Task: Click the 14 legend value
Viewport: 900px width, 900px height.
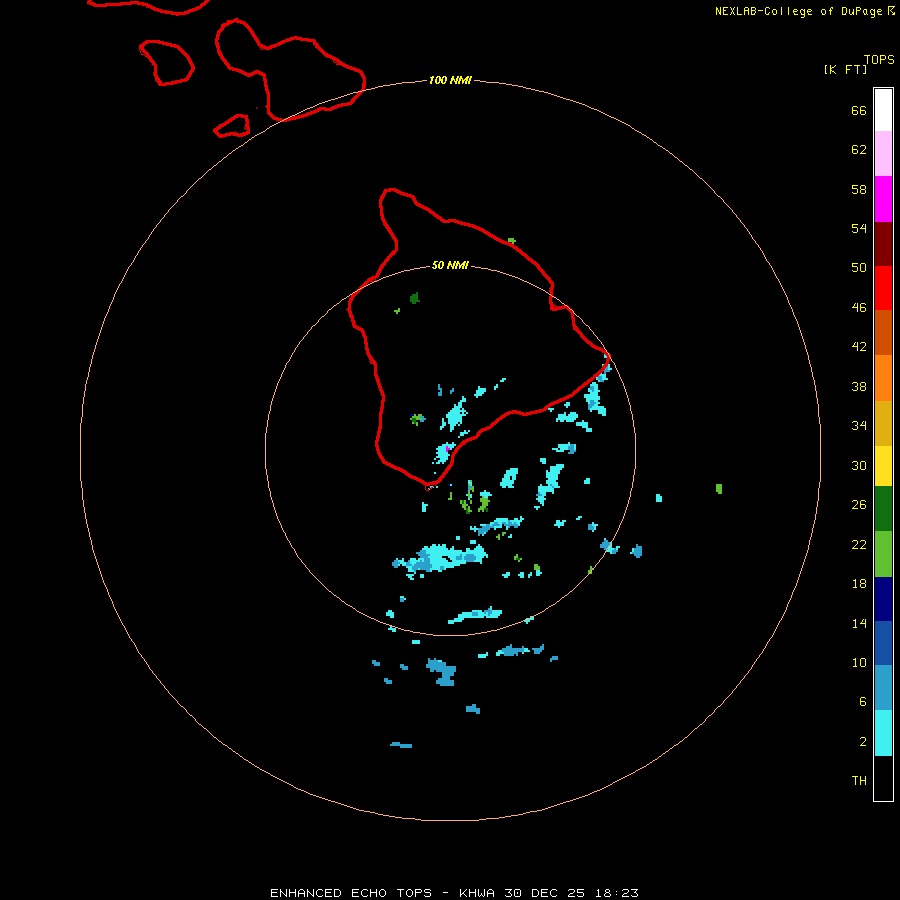Action: pyautogui.click(x=859, y=623)
